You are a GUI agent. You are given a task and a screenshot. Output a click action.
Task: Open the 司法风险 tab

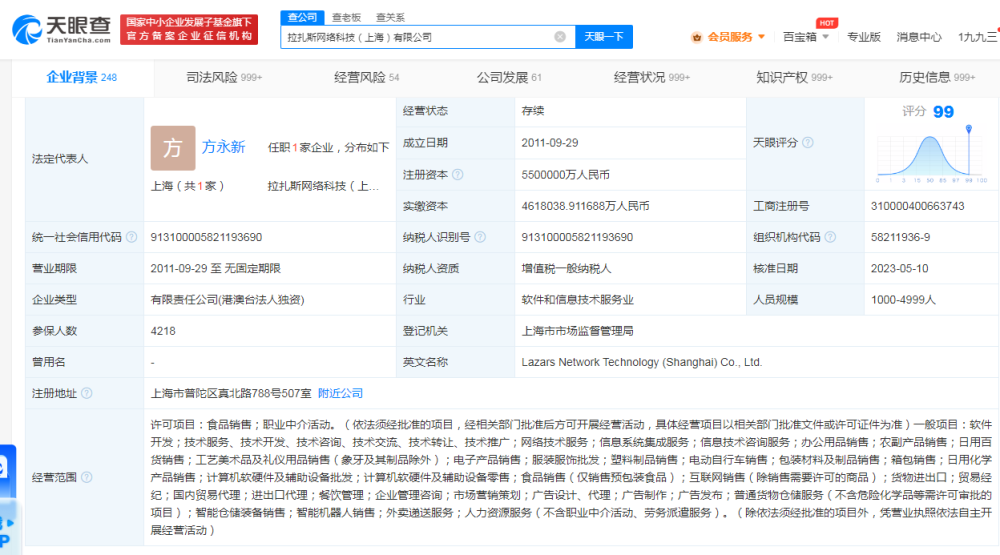pos(224,77)
